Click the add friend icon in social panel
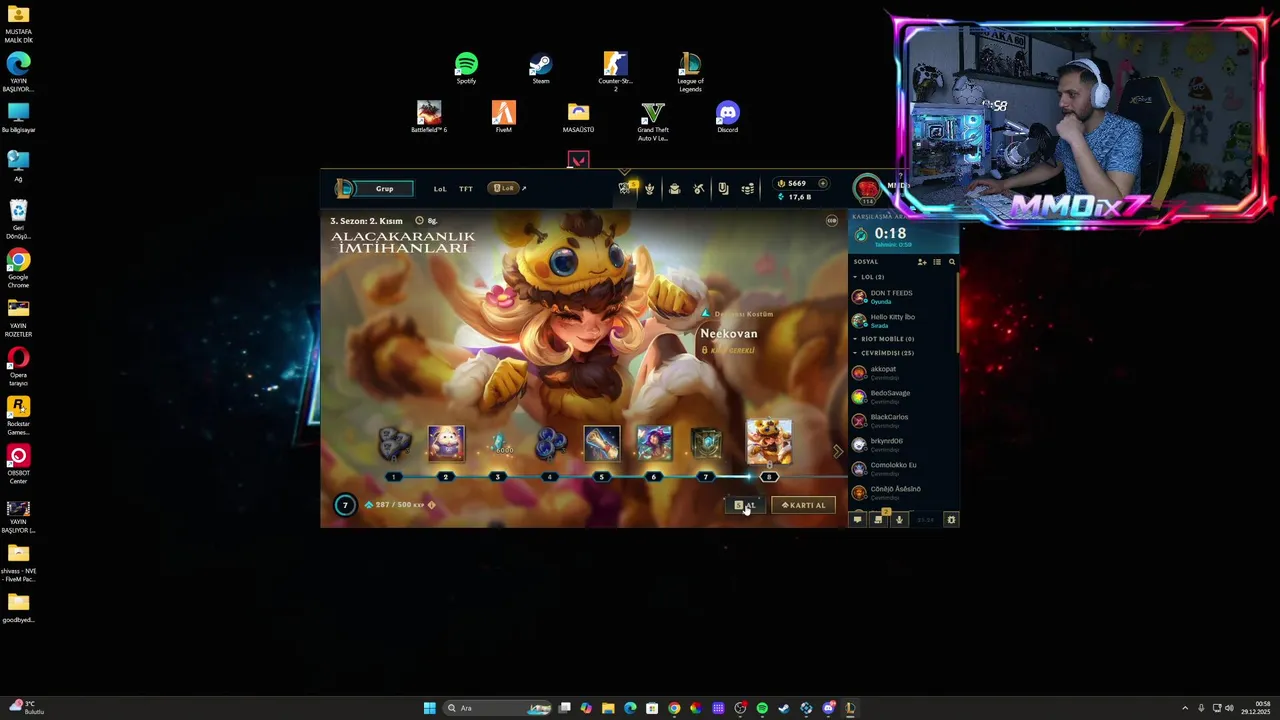 922,262
